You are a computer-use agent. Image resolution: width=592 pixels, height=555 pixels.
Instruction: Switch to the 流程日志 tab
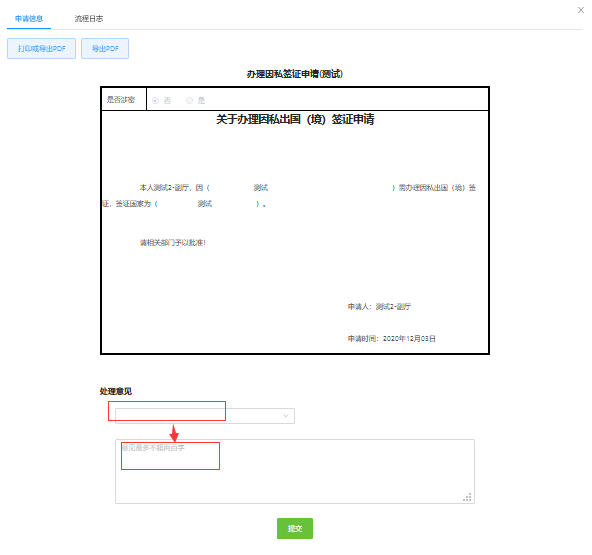pyautogui.click(x=89, y=18)
